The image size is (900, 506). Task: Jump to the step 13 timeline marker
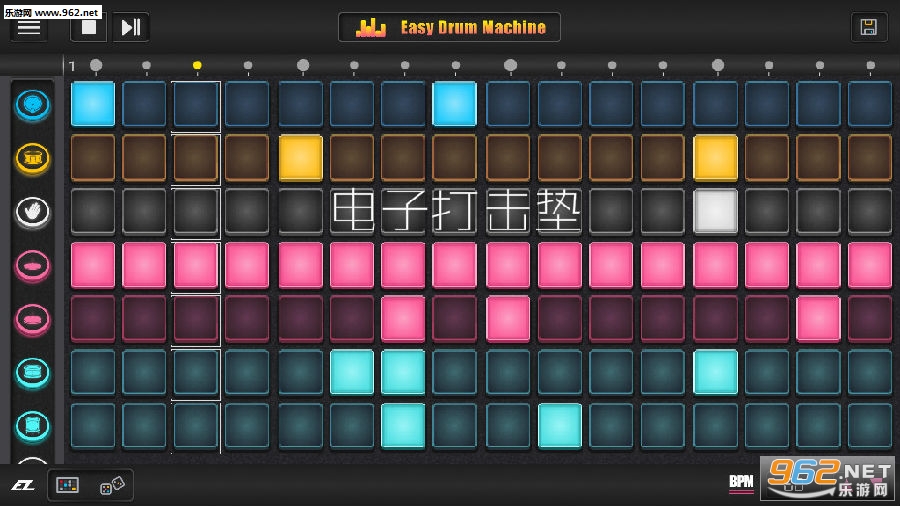pyautogui.click(x=717, y=65)
